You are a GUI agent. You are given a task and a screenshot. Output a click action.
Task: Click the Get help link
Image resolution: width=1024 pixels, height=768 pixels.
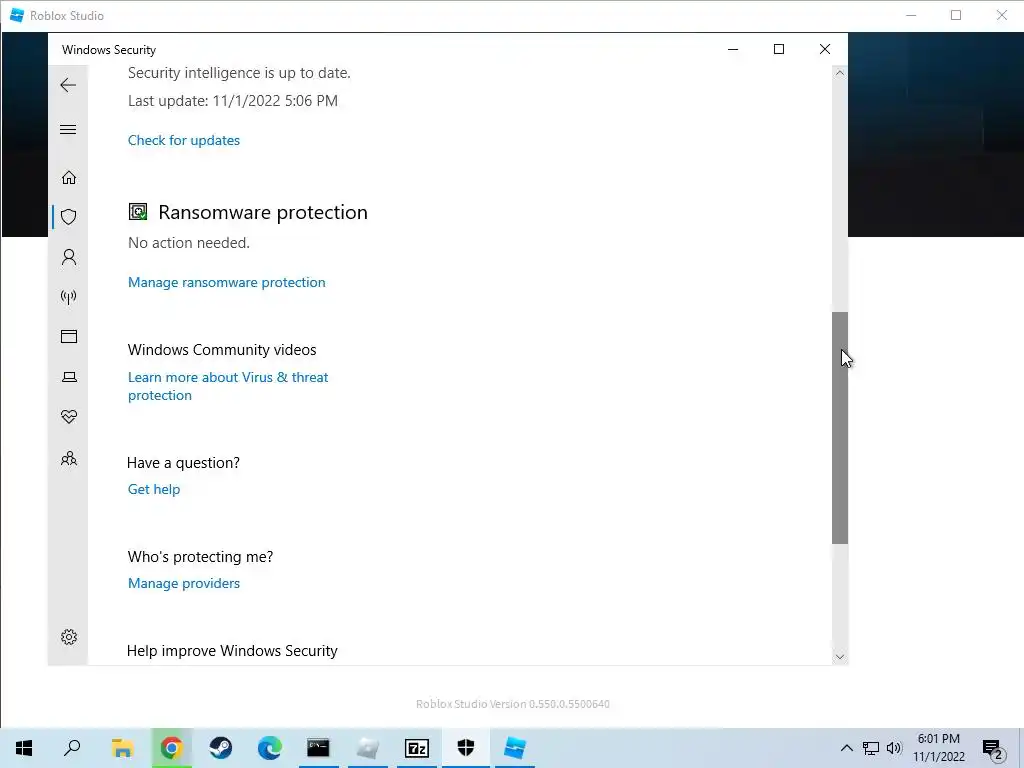(x=153, y=489)
